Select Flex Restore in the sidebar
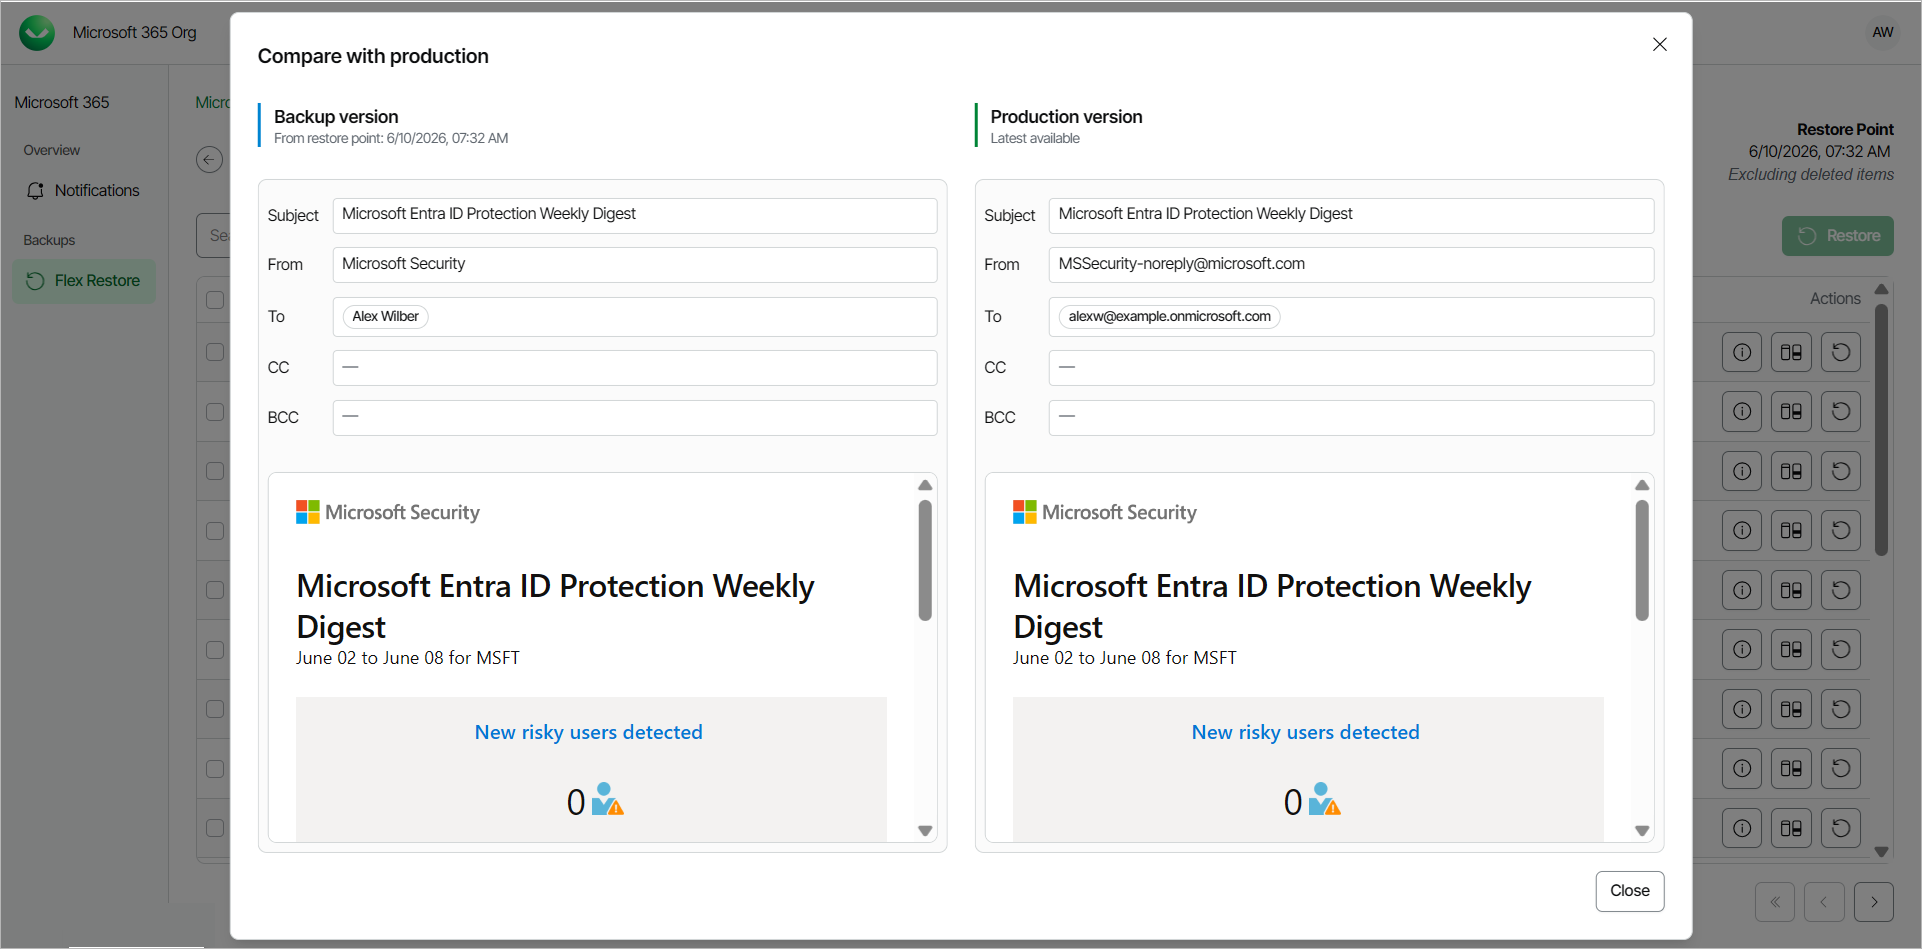The width and height of the screenshot is (1922, 949). click(83, 281)
